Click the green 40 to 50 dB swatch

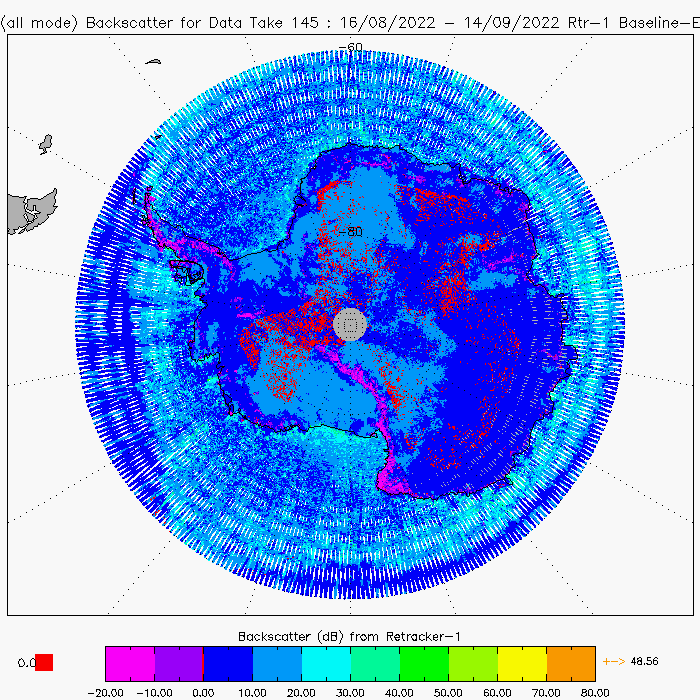[424, 663]
